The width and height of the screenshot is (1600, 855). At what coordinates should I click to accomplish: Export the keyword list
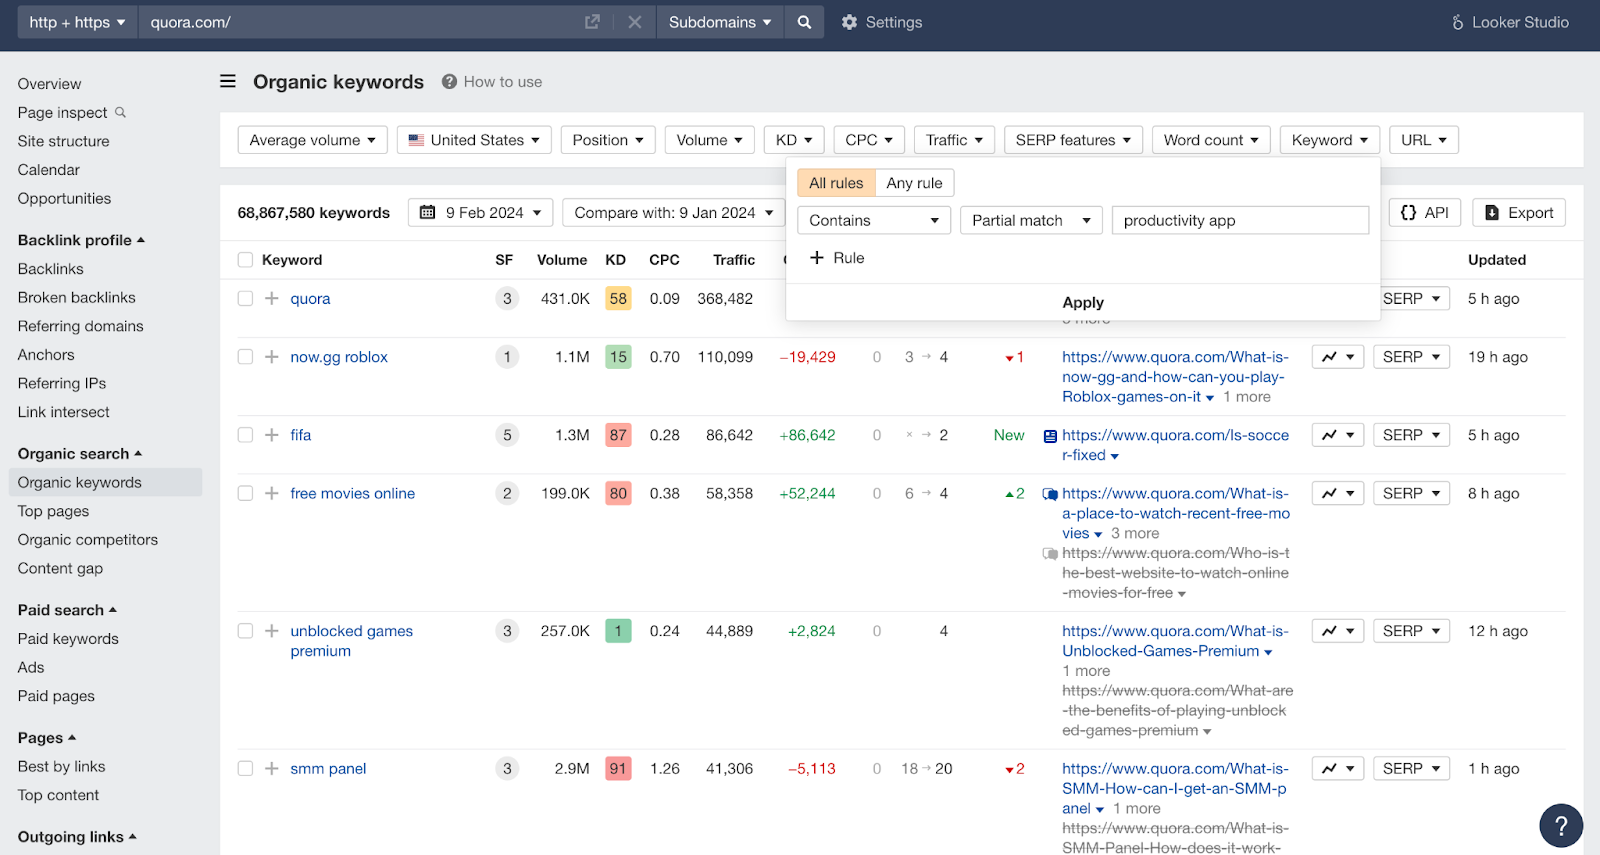(1519, 213)
